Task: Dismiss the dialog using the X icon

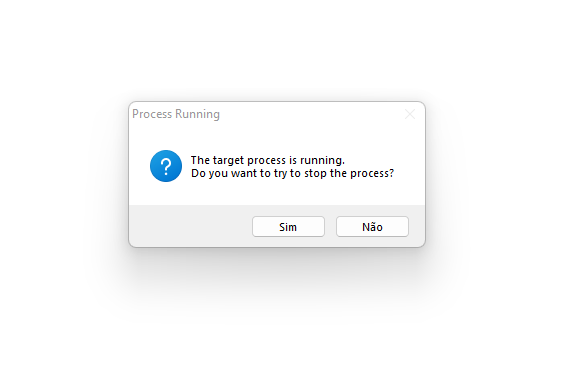Action: (x=410, y=114)
